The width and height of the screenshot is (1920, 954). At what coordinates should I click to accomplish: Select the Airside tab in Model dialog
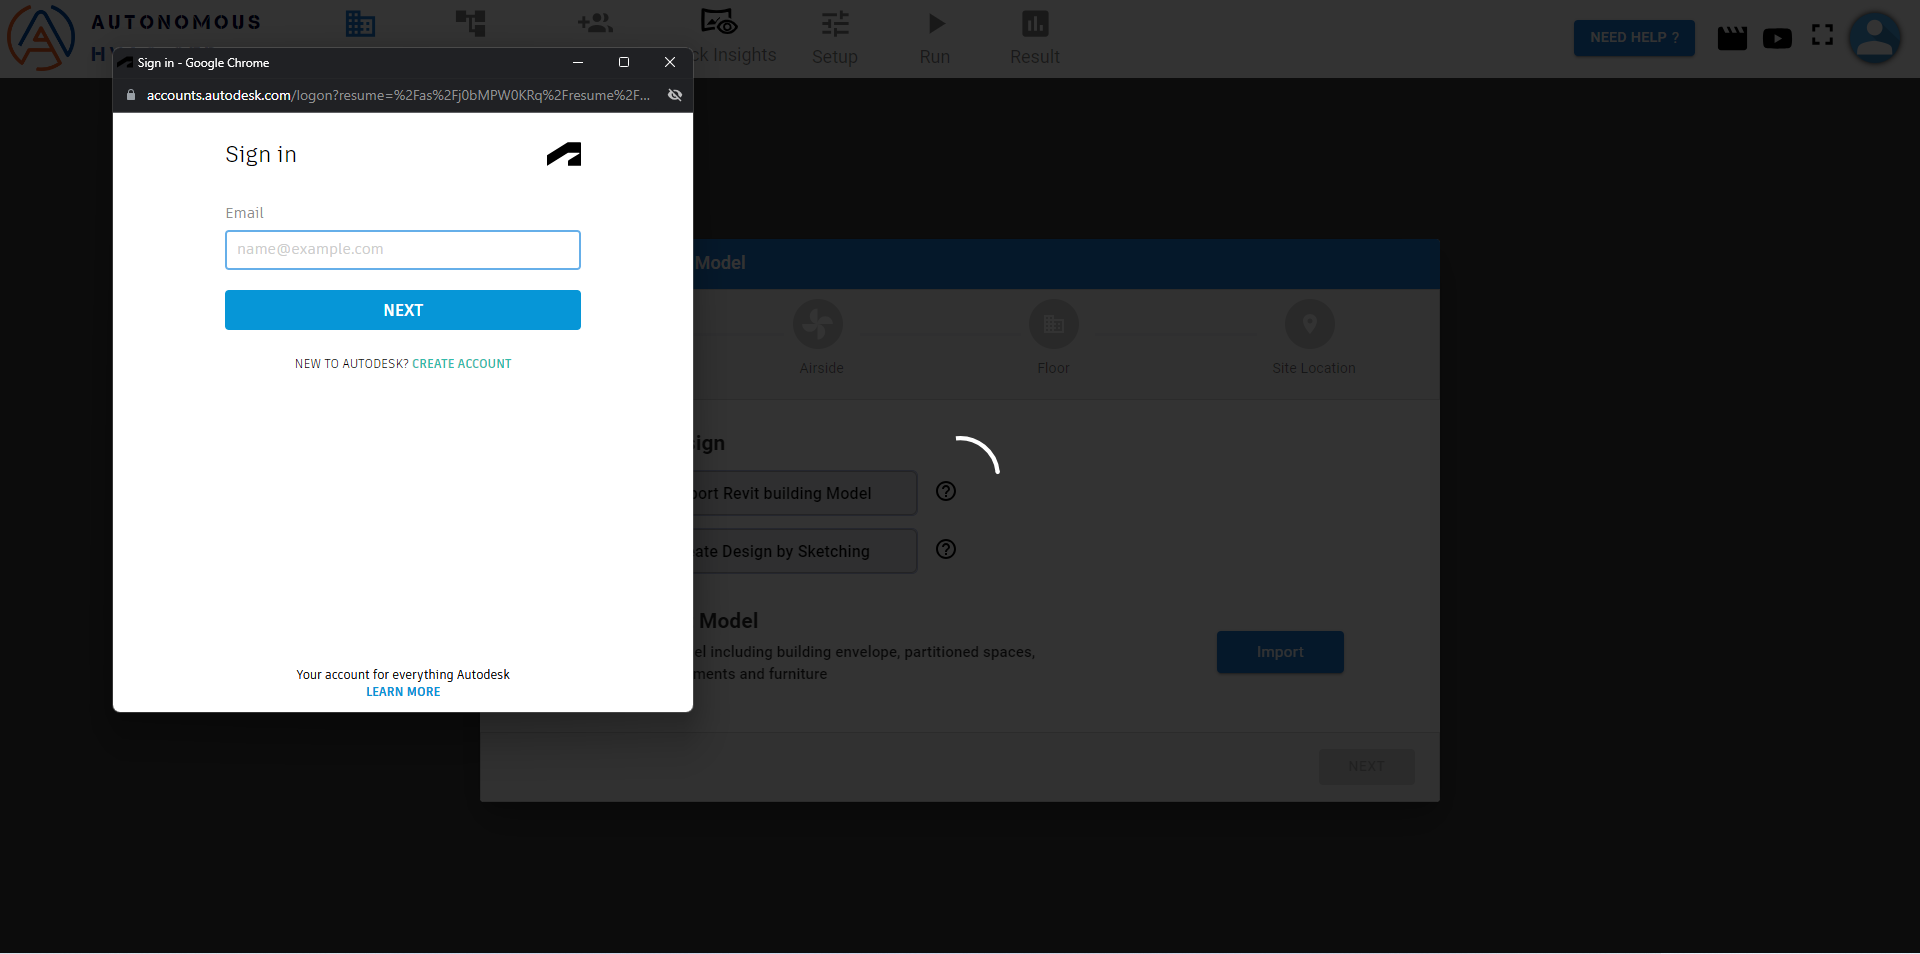coord(820,338)
